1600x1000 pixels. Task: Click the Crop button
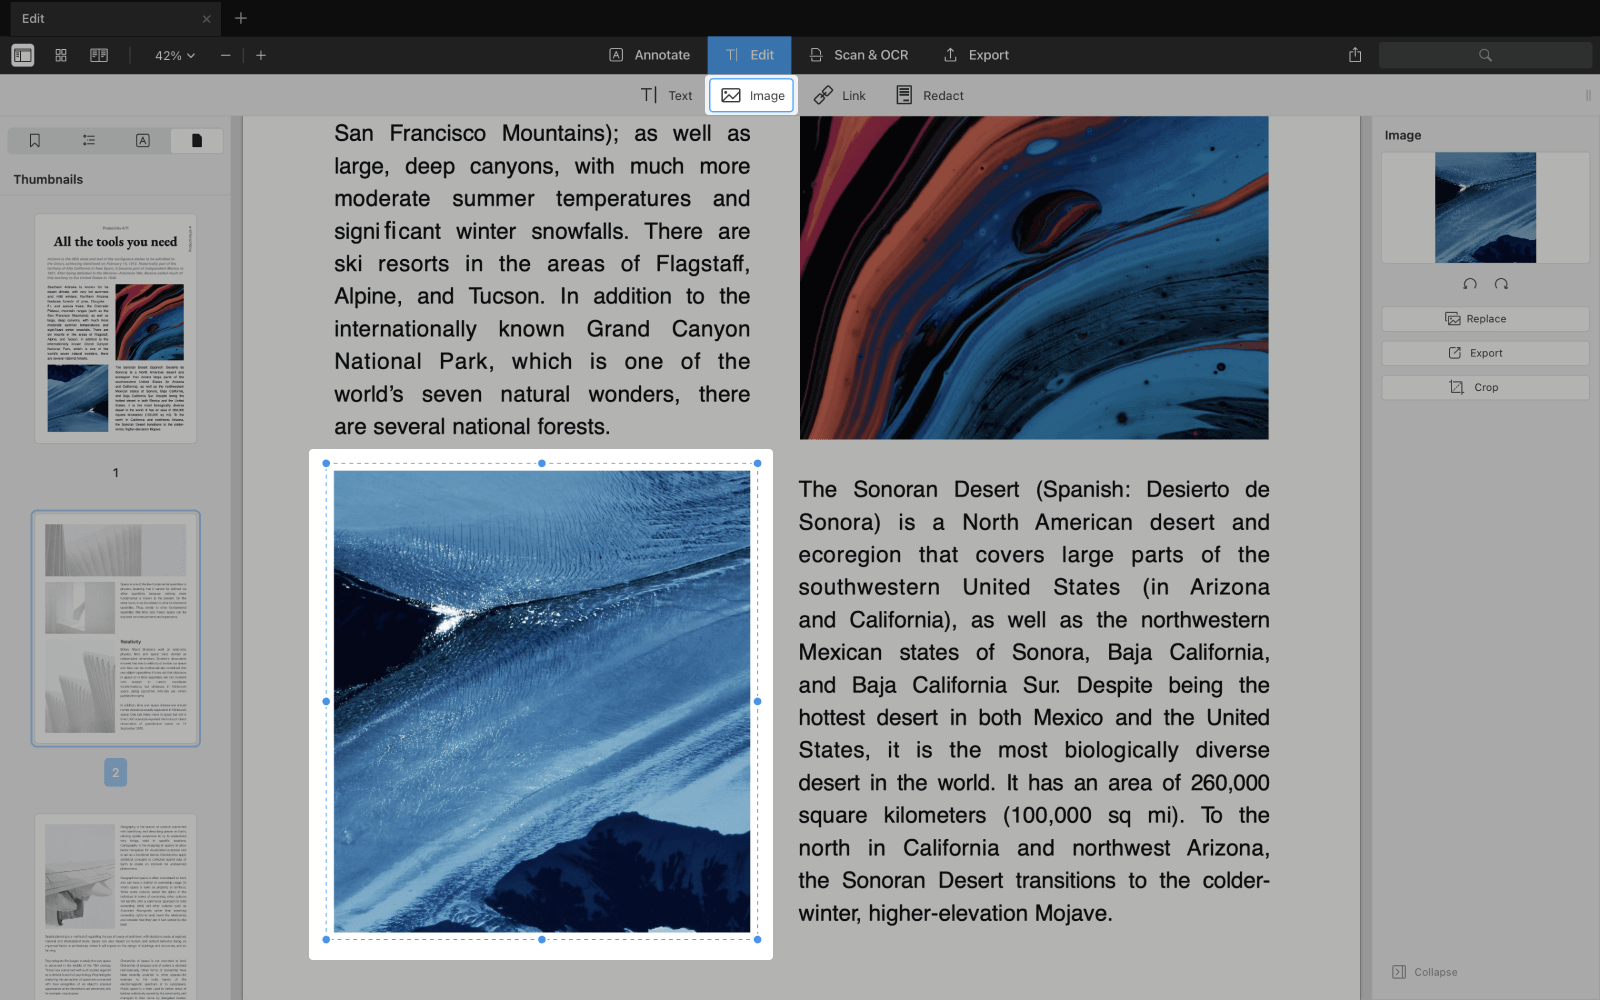tap(1484, 387)
